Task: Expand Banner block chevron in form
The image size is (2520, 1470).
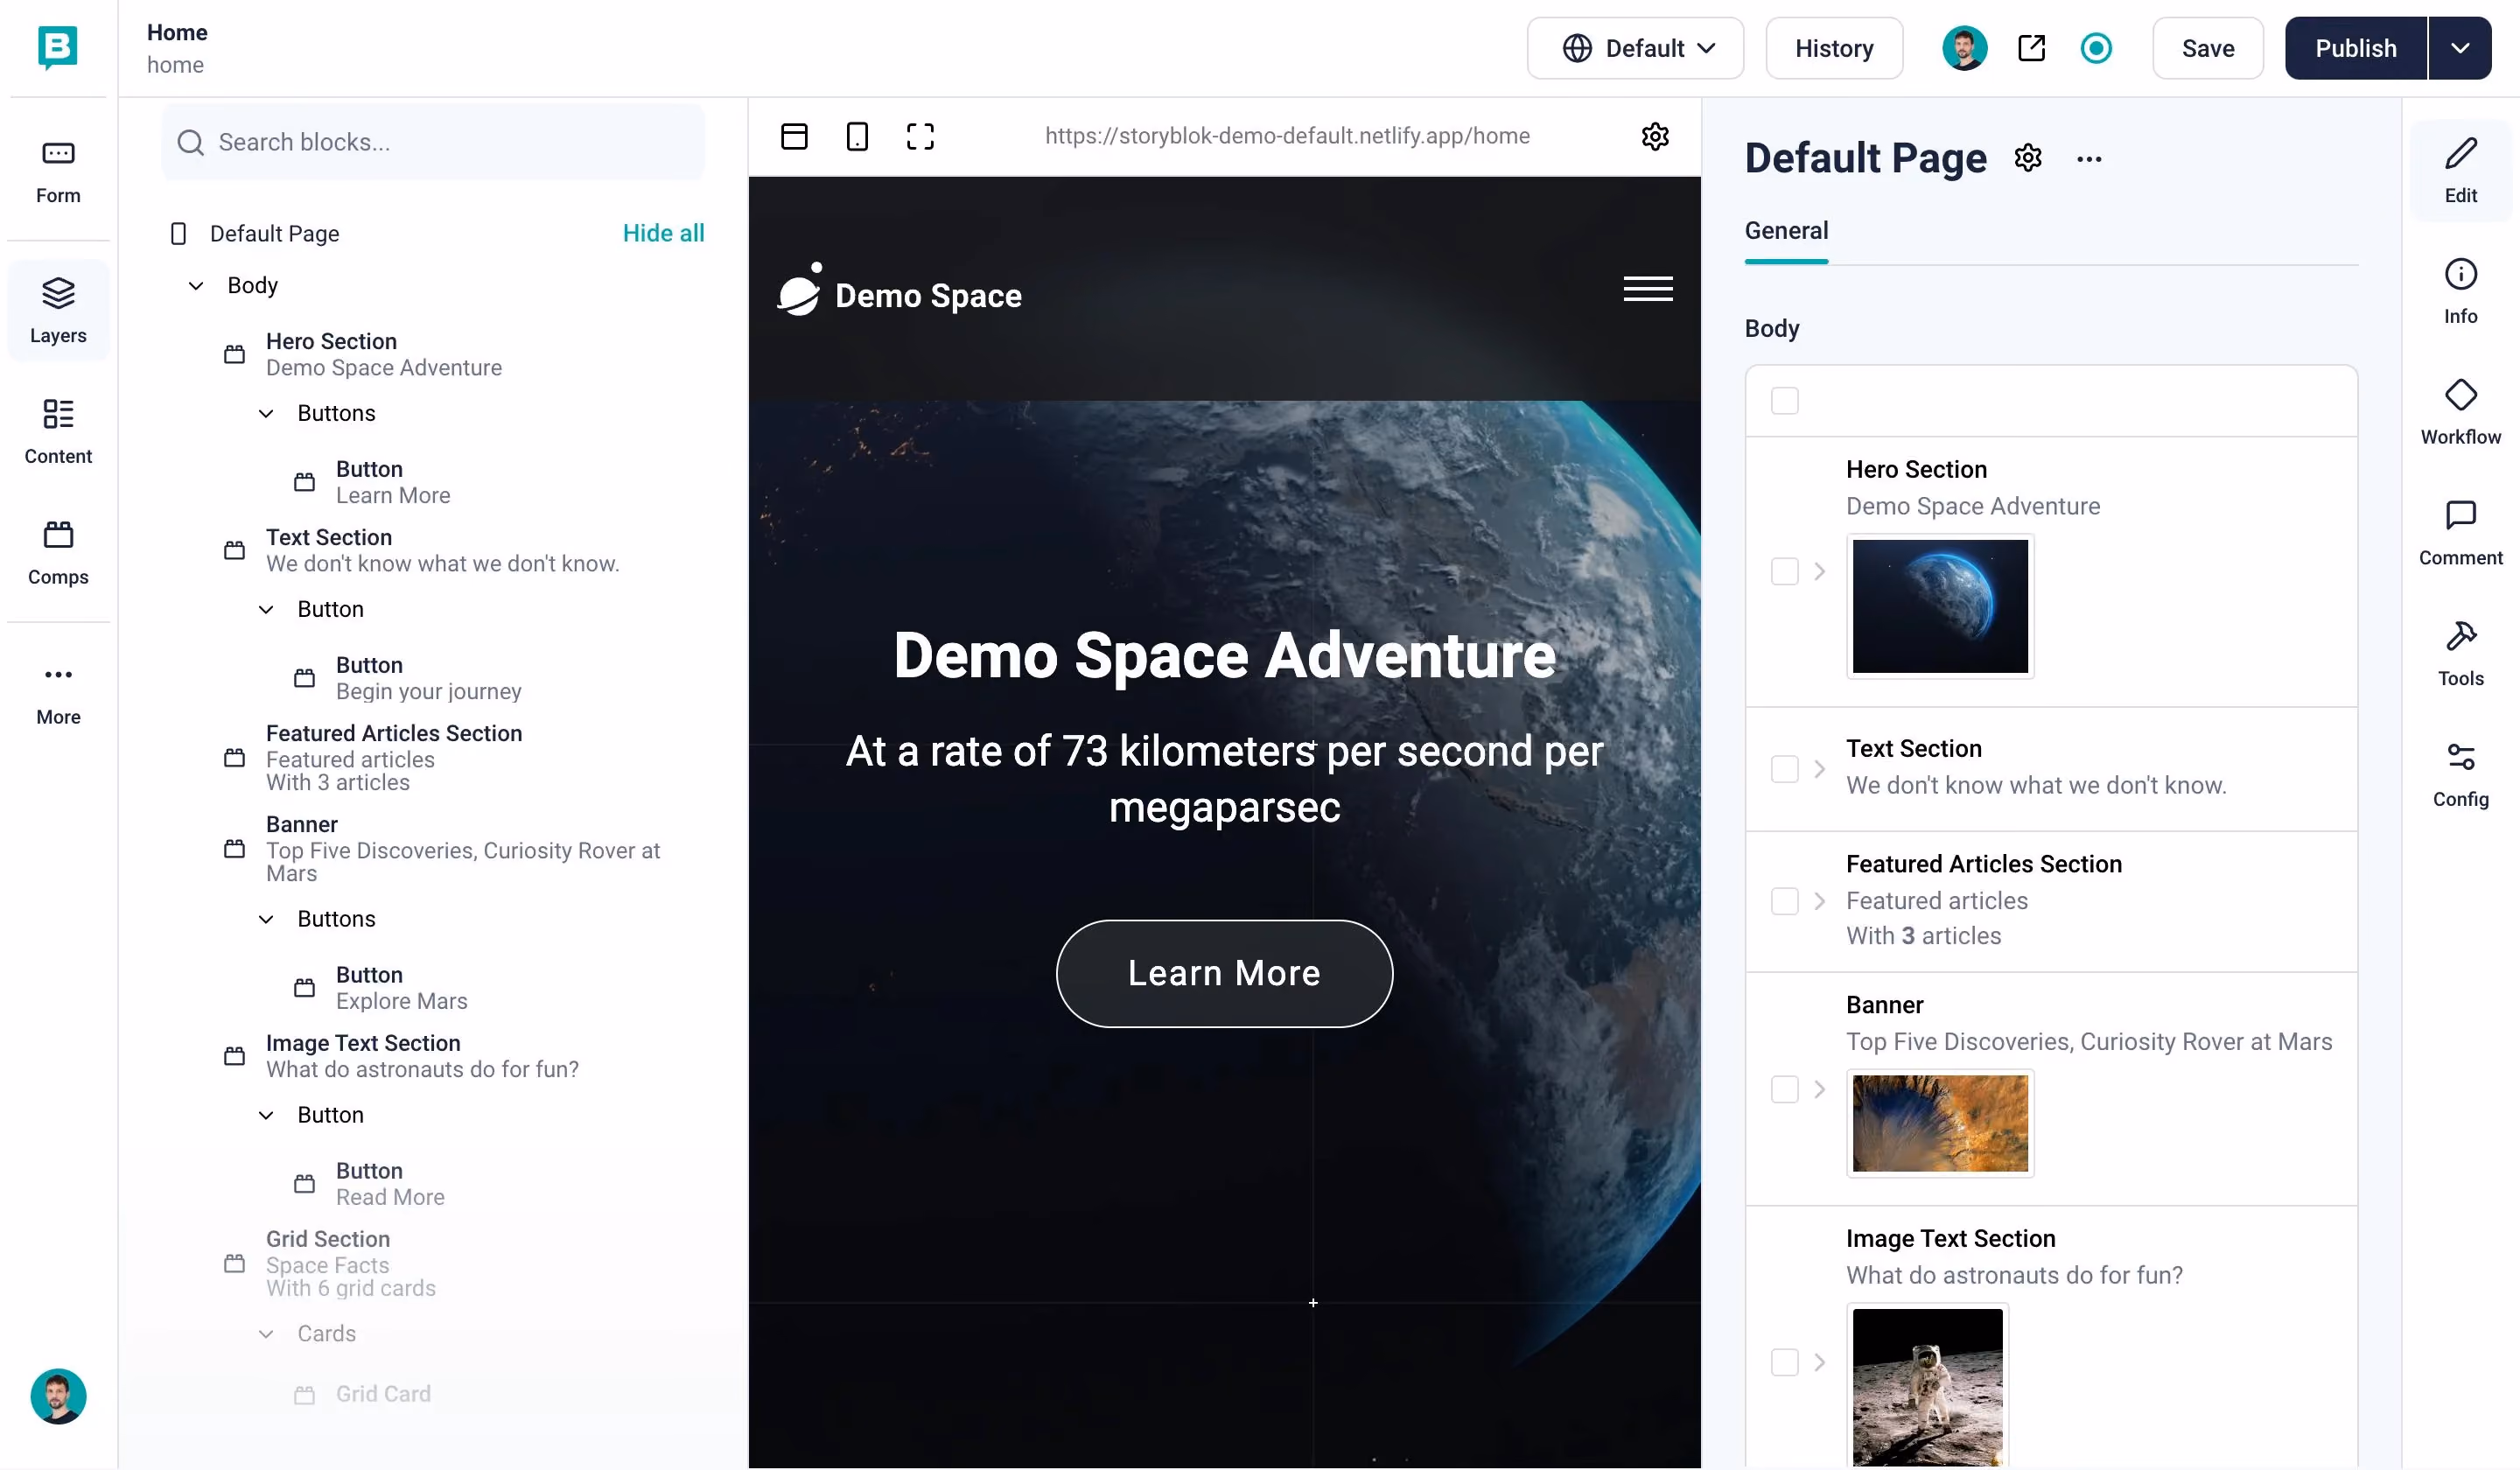Action: tap(1820, 1089)
